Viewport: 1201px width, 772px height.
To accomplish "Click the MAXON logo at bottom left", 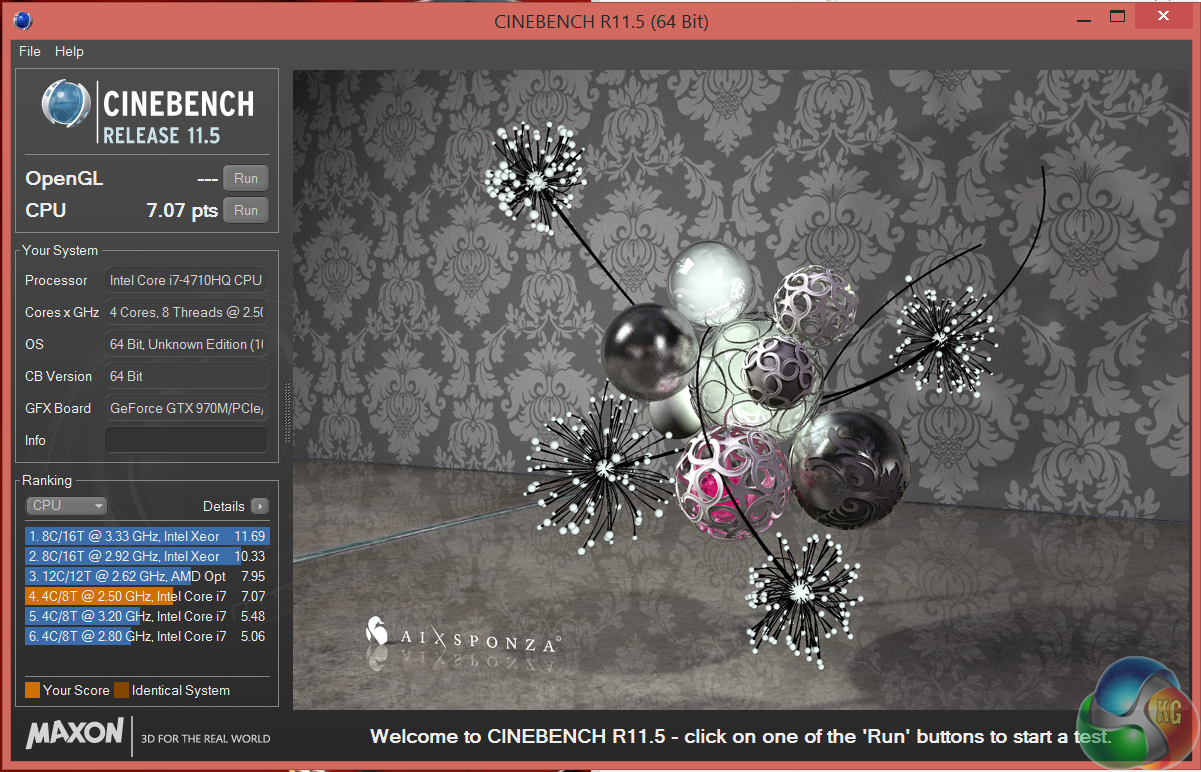I will pyautogui.click(x=76, y=734).
